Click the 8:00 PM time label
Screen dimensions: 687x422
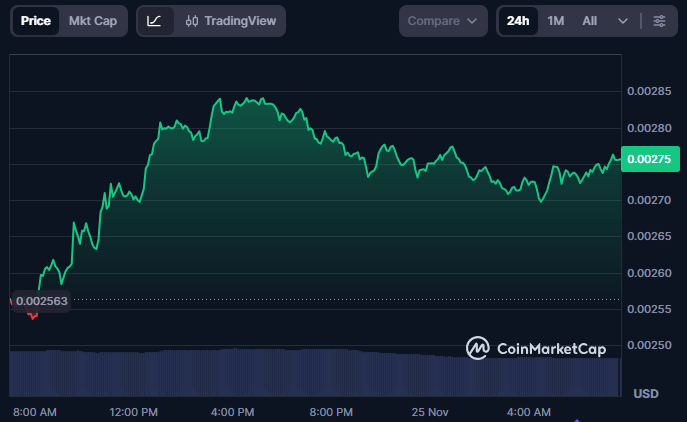coord(331,412)
